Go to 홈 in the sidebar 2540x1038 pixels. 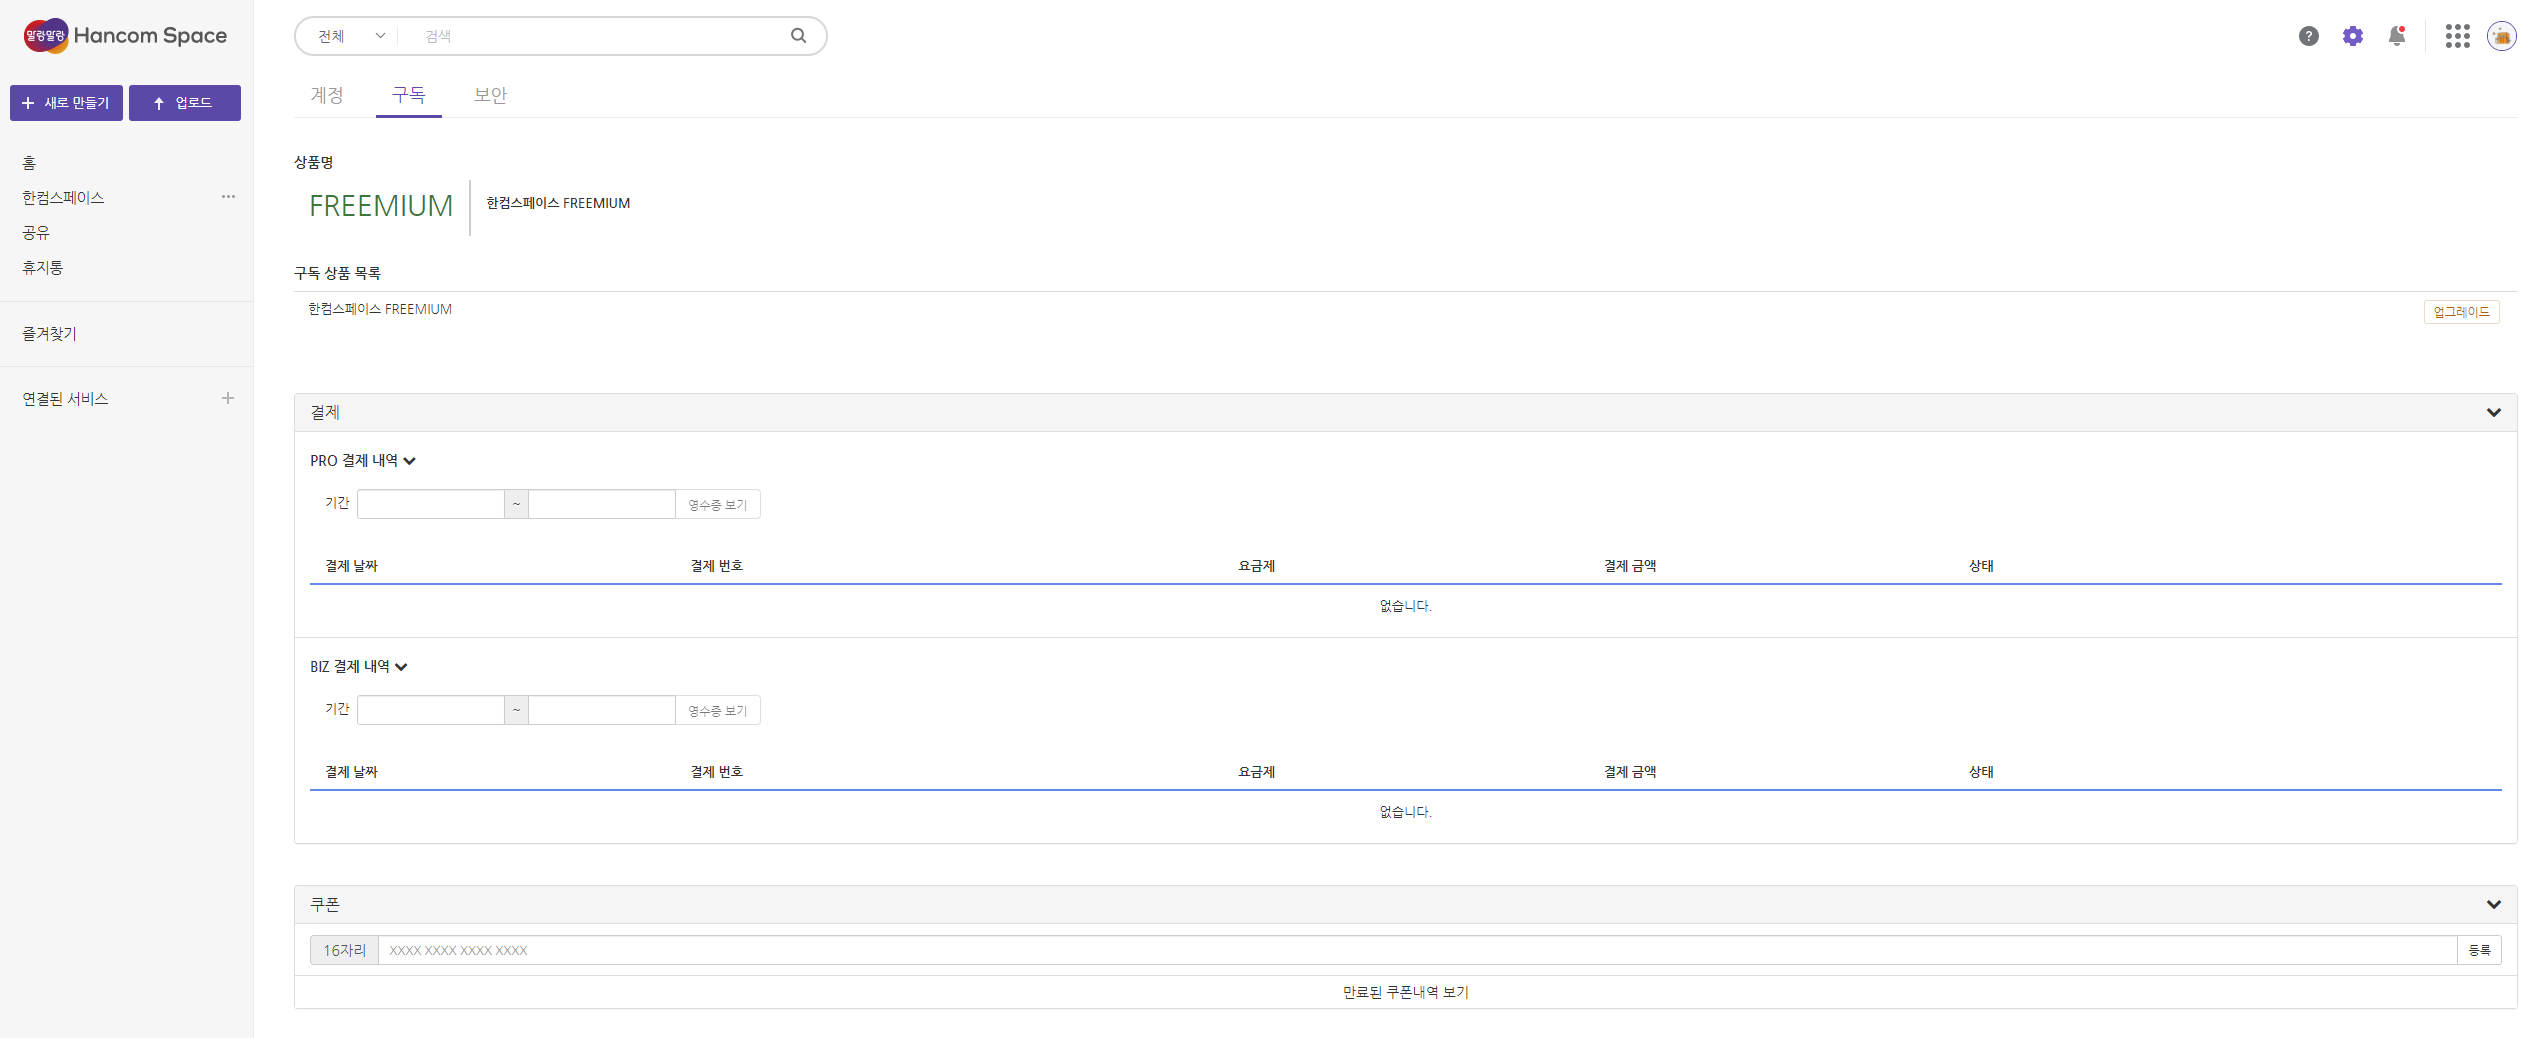tap(29, 163)
